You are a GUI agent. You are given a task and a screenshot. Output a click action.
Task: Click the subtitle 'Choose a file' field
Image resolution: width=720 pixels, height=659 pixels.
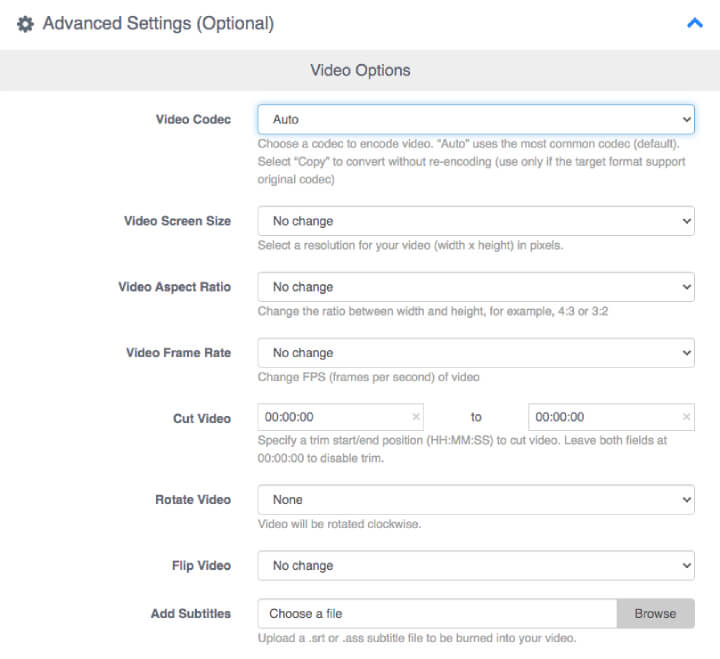click(x=437, y=613)
